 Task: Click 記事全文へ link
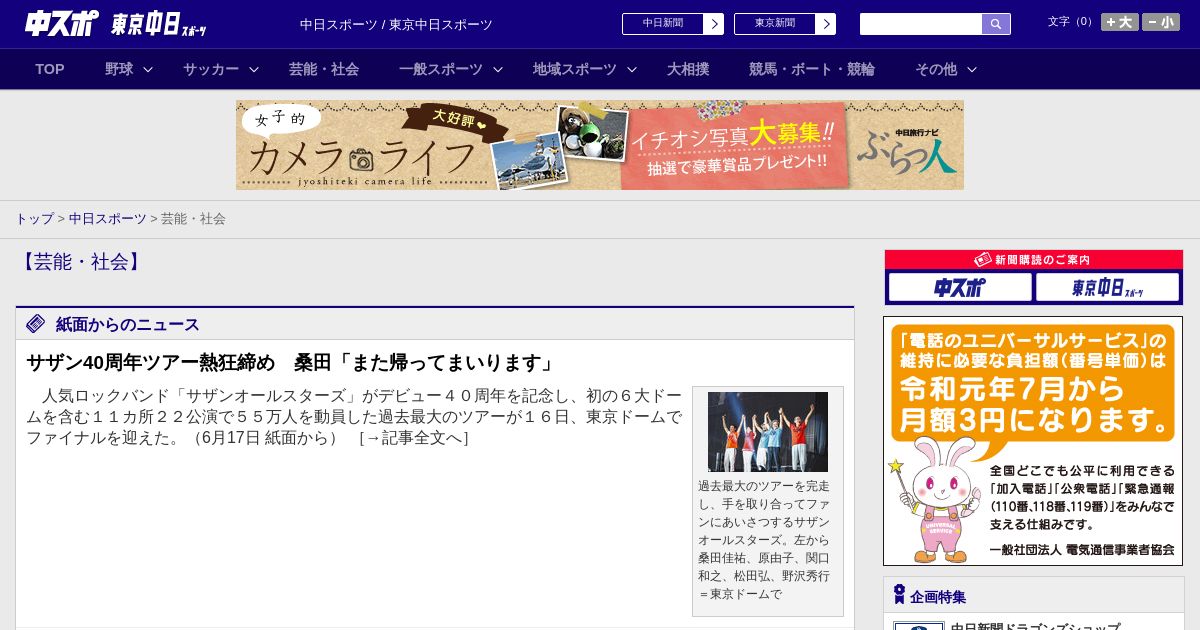[x=413, y=438]
